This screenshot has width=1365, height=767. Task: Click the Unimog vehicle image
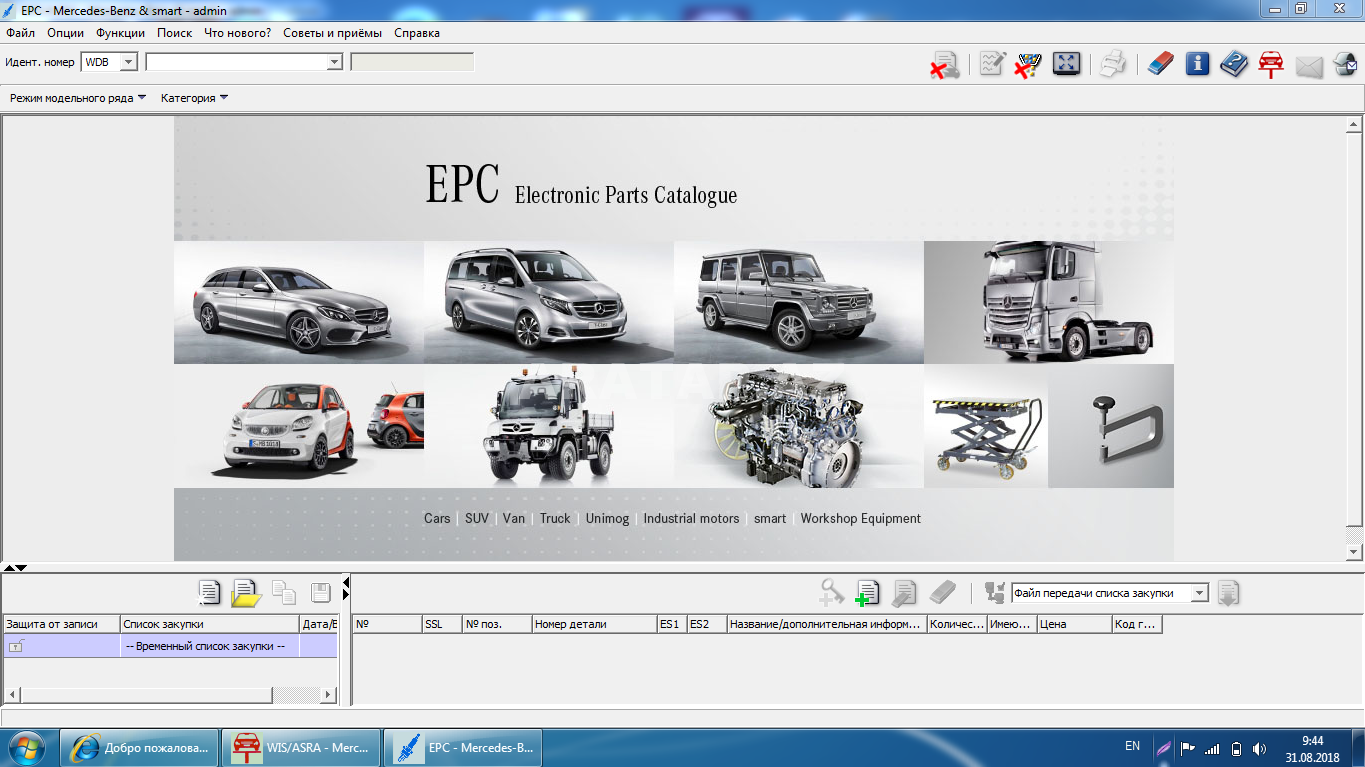pos(549,426)
